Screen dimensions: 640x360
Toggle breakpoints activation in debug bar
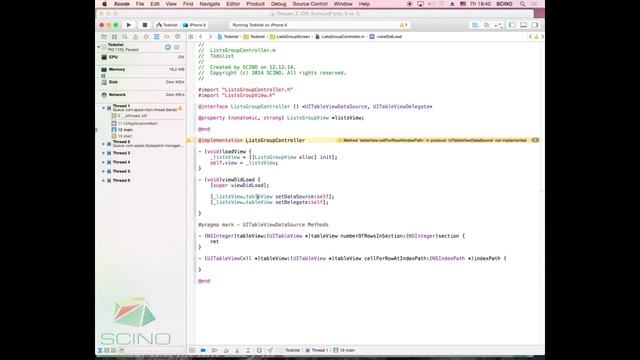tap(203, 350)
